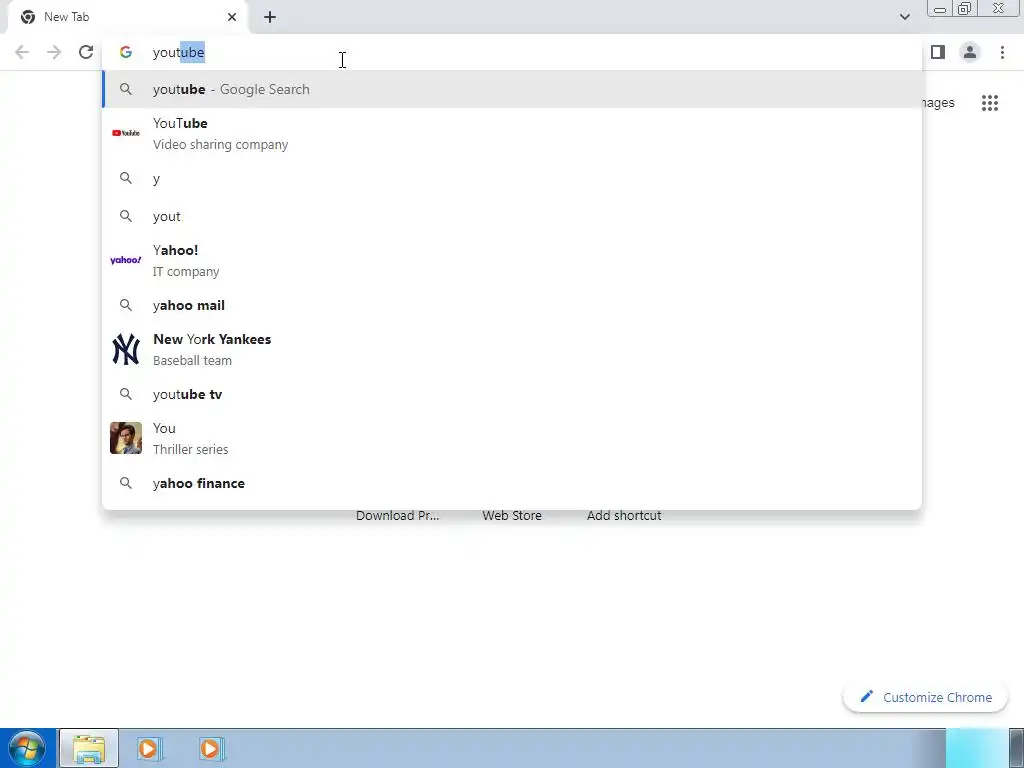Click the browser forward arrow
The height and width of the screenshot is (768, 1024).
tap(54, 52)
